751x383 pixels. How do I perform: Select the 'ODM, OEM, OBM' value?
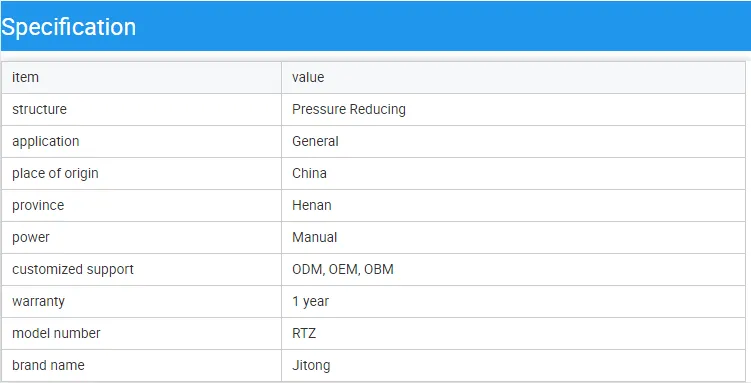pos(343,270)
